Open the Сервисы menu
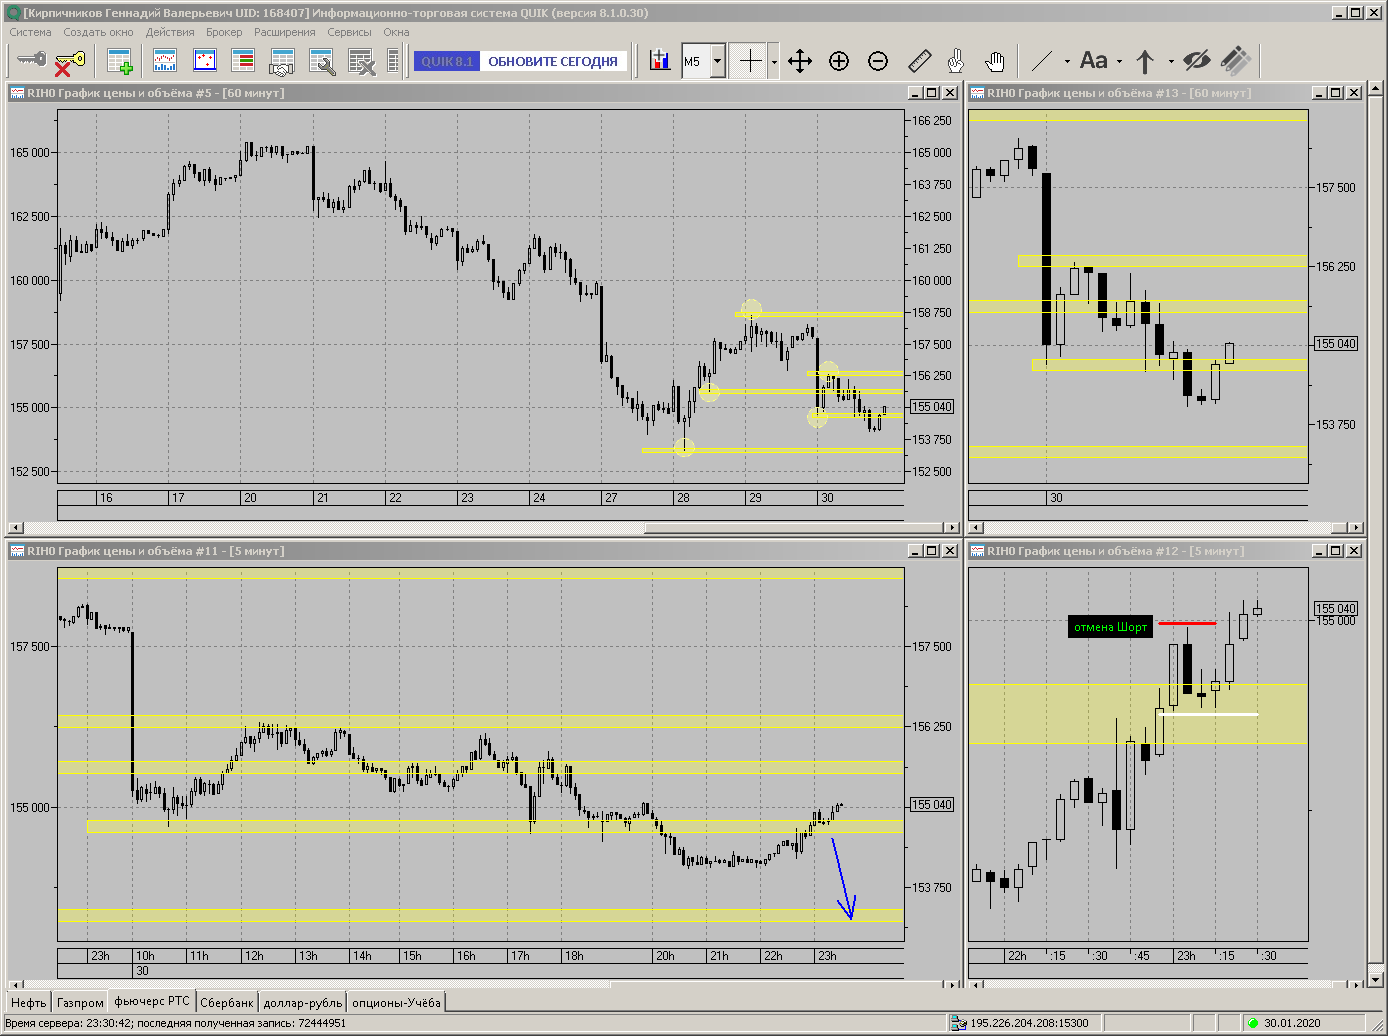This screenshot has width=1388, height=1036. click(349, 32)
